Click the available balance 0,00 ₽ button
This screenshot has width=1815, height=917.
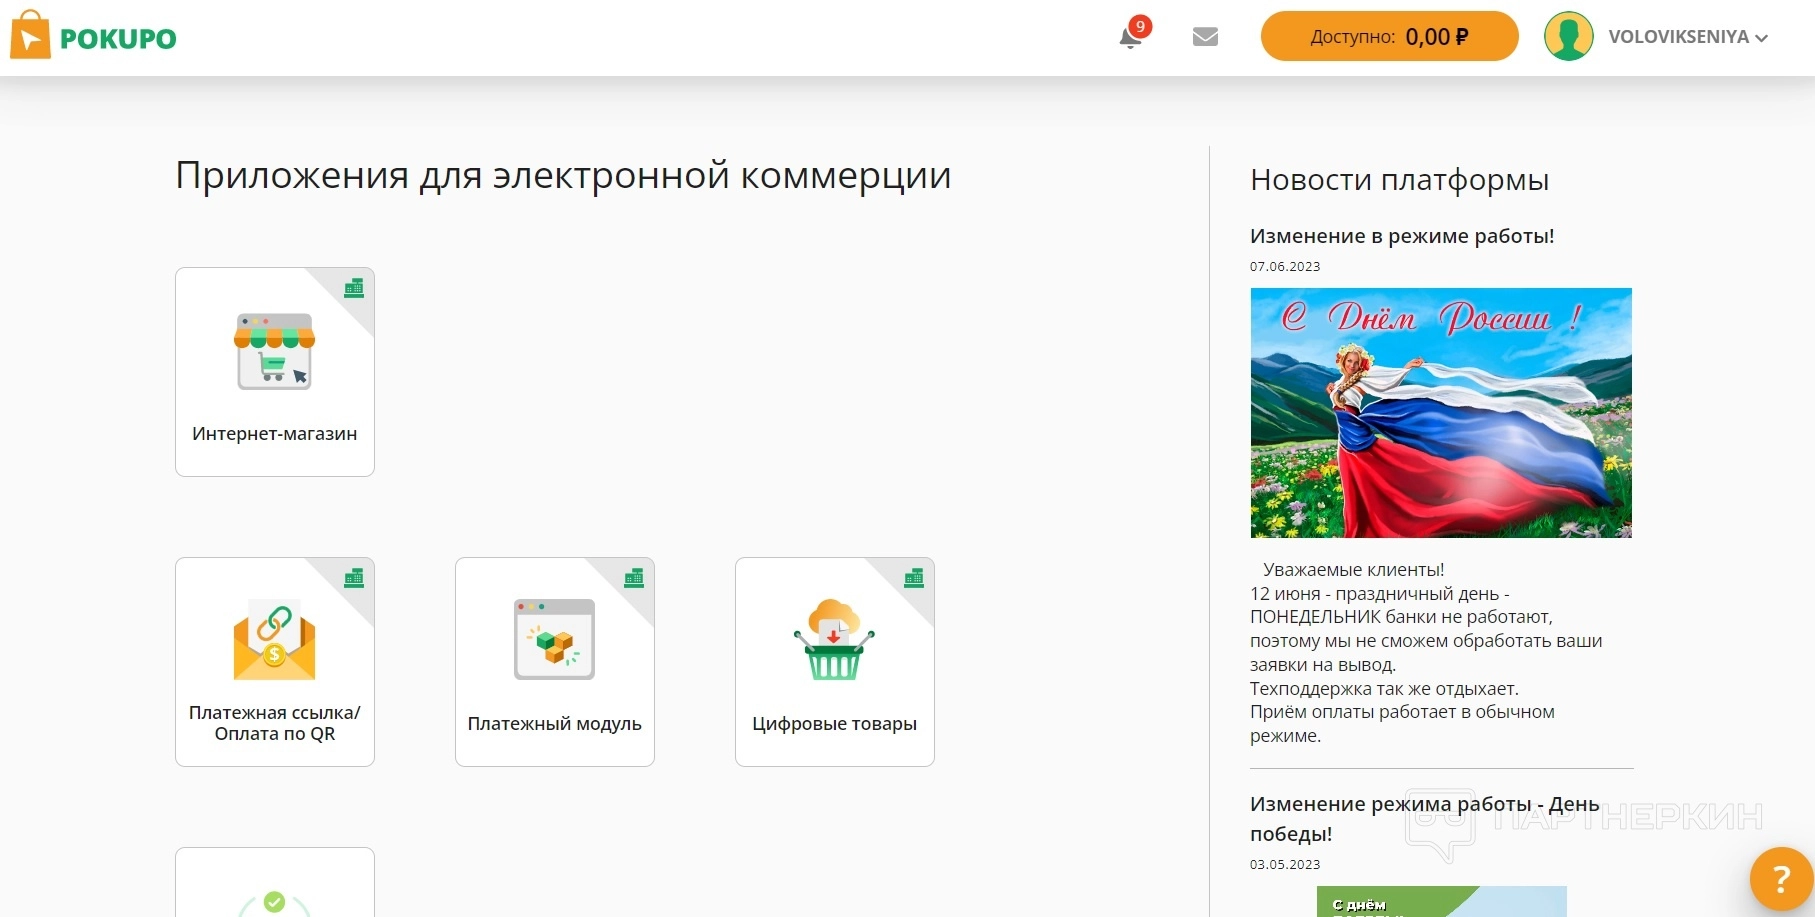pos(1389,37)
